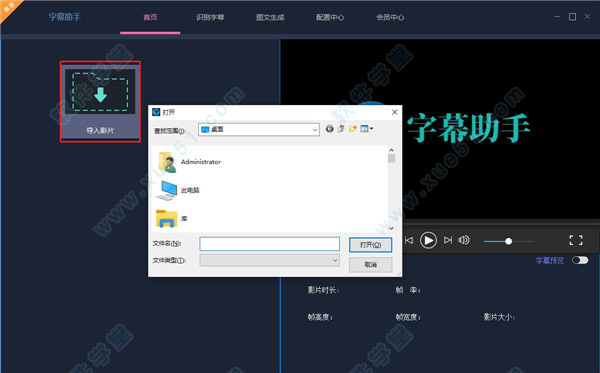600x373 pixels.
Task: Click the 打开 button in the dialog
Action: click(x=370, y=245)
